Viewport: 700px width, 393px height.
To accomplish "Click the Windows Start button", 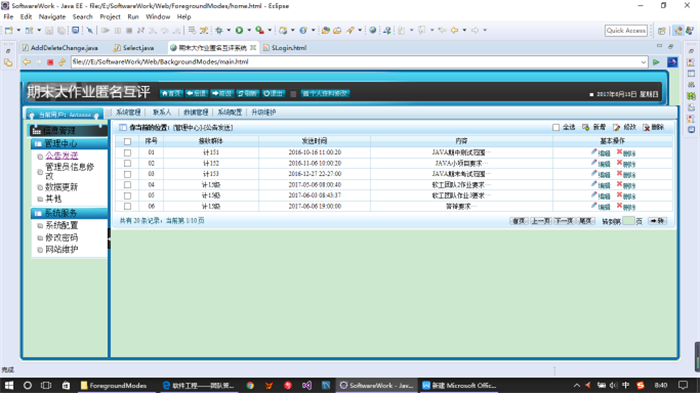I will [x=9, y=385].
